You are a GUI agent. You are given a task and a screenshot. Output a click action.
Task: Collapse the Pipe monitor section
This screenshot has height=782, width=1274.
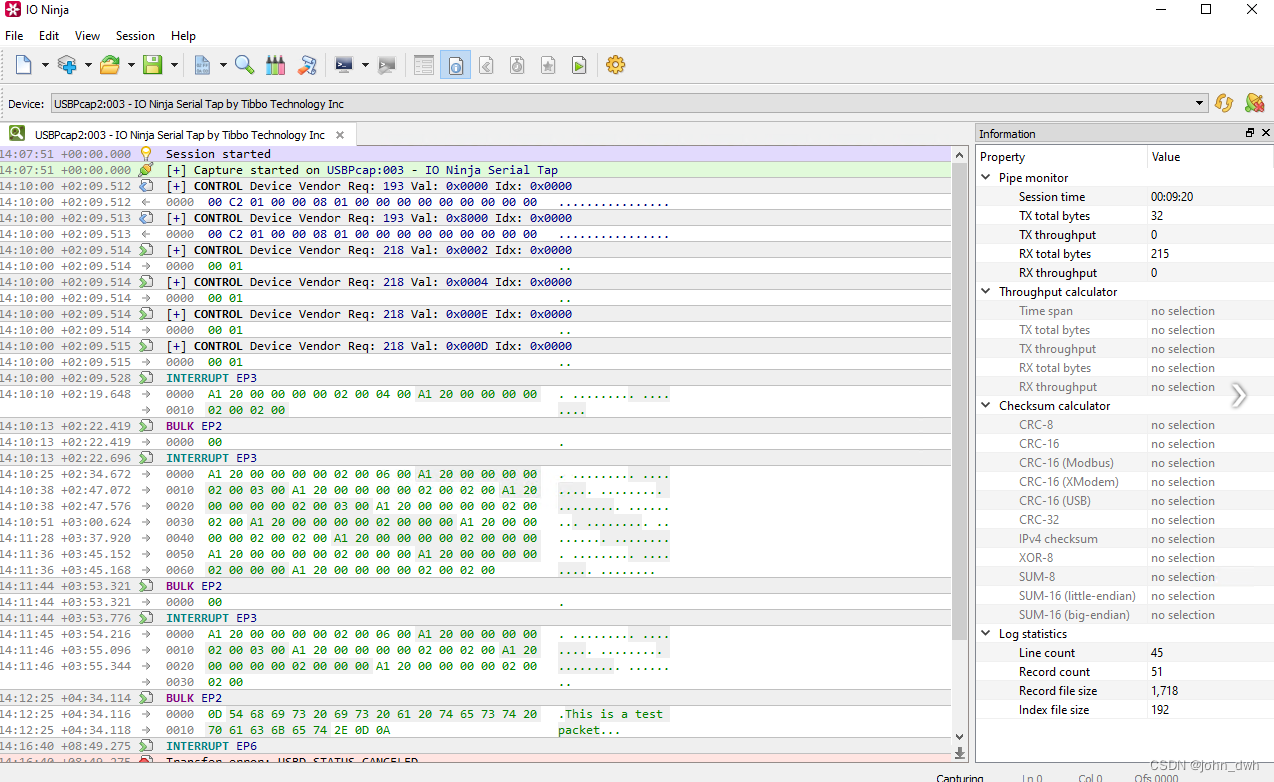pyautogui.click(x=985, y=176)
